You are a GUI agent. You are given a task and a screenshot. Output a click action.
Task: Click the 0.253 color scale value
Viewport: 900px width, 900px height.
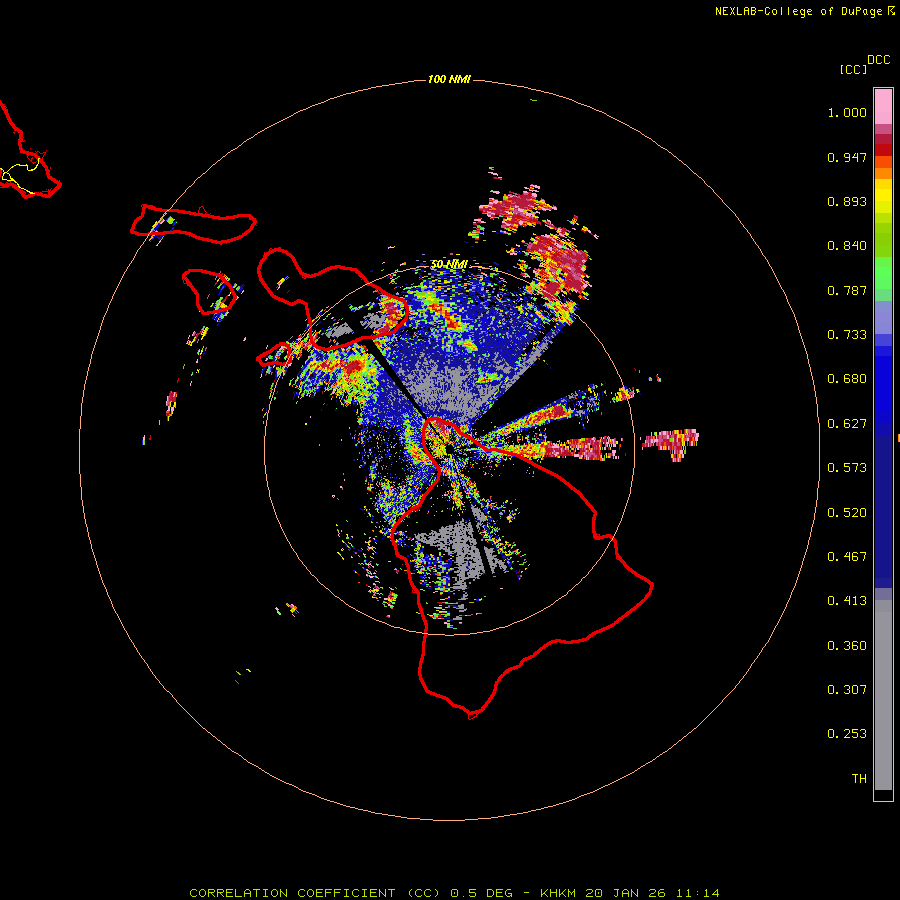point(847,734)
